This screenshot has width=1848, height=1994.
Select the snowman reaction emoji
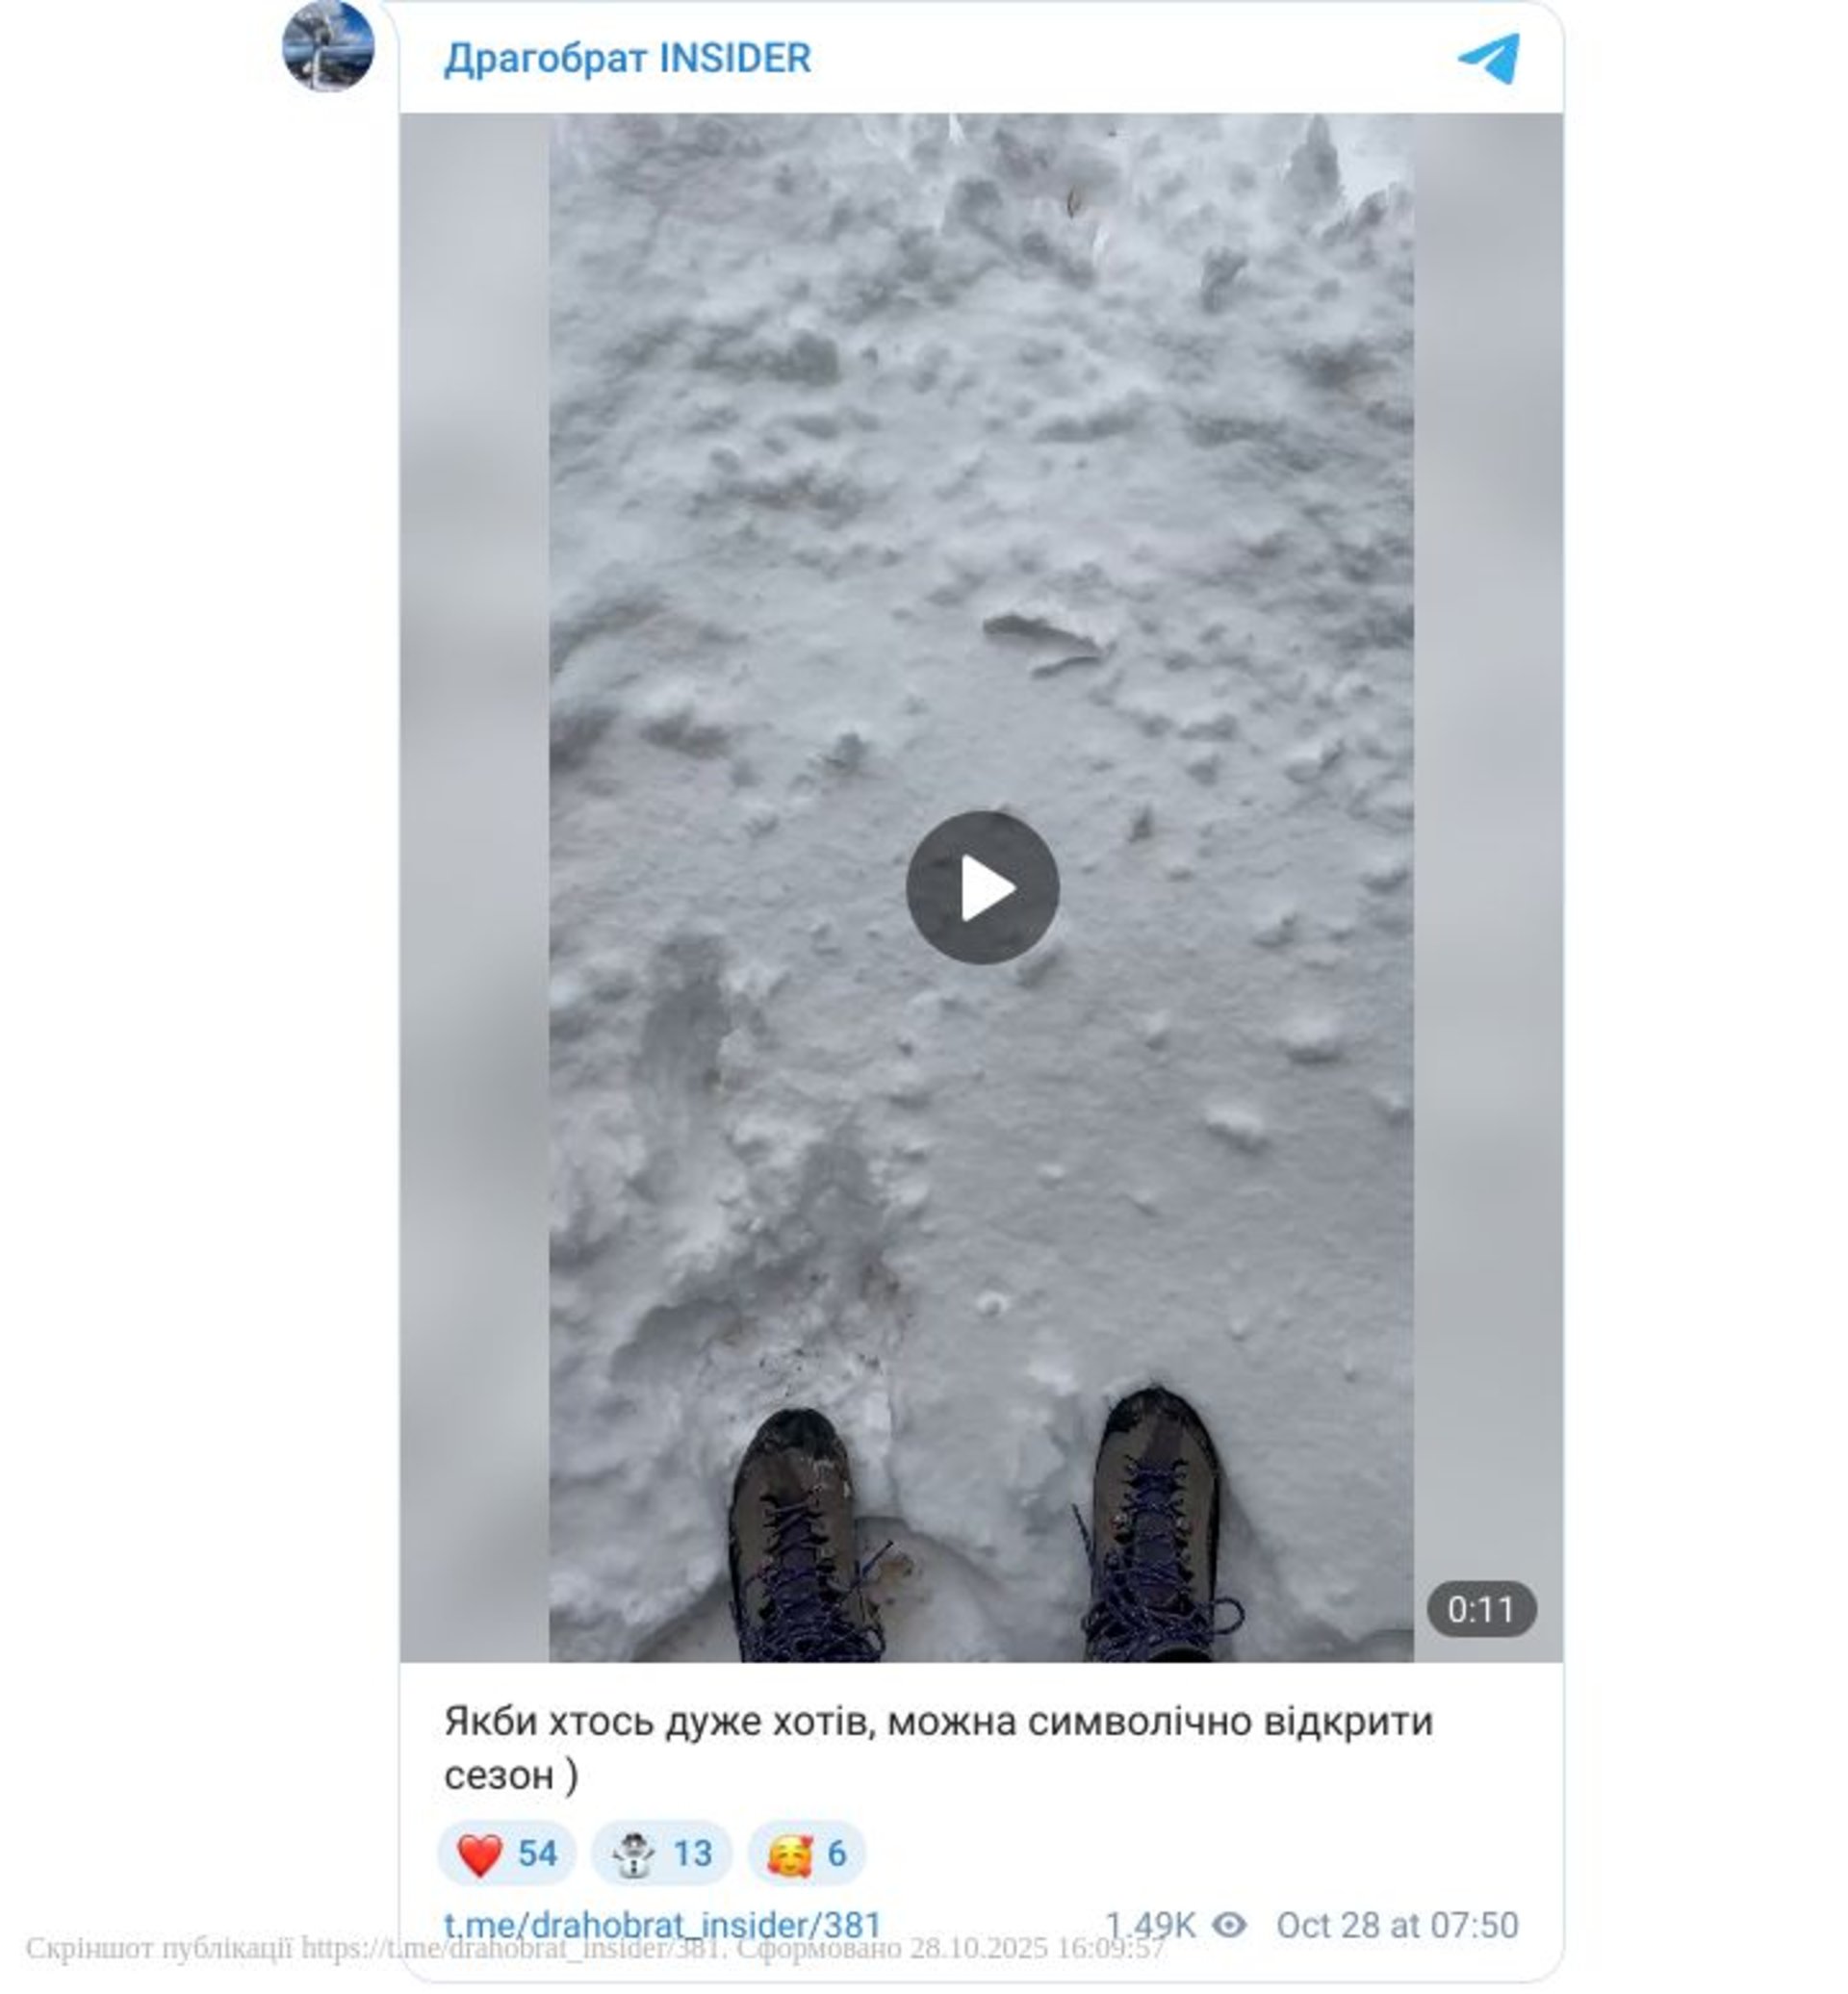(633, 1854)
